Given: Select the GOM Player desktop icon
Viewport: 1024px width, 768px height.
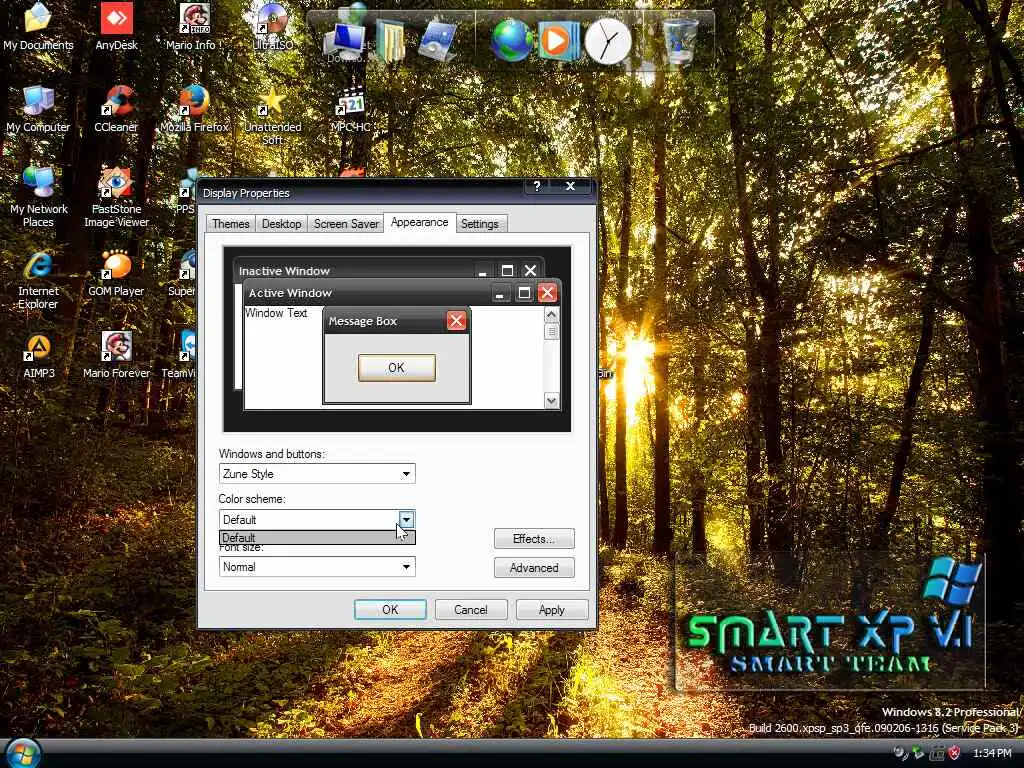Looking at the screenshot, I should click(x=116, y=273).
